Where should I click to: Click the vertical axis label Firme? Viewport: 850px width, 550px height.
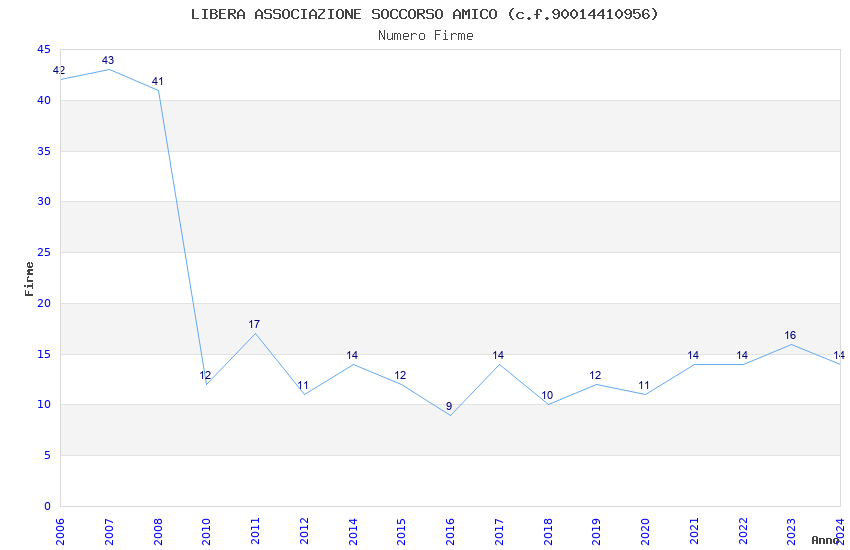coord(29,279)
